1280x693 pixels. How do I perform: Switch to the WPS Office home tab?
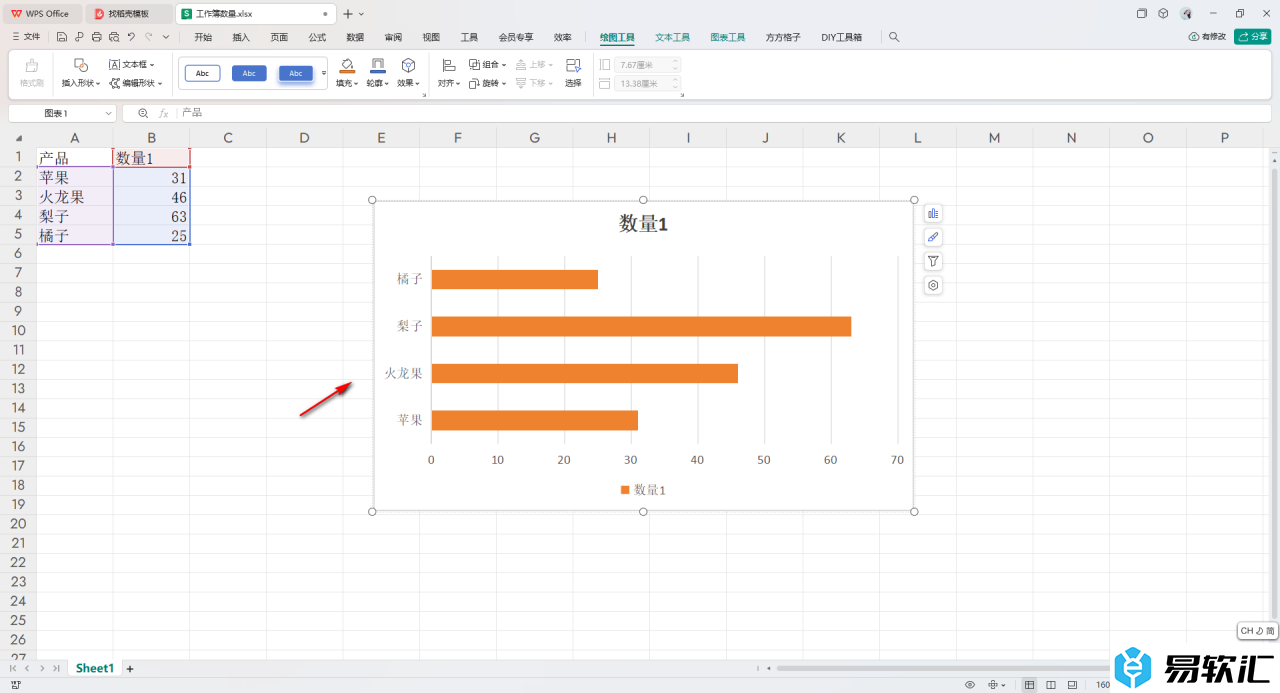(41, 14)
